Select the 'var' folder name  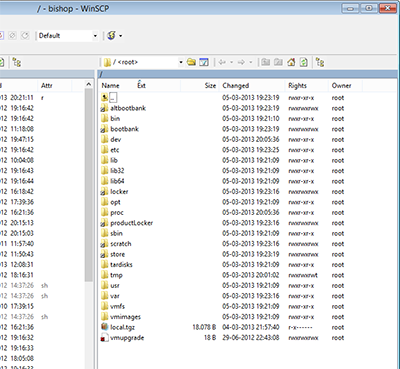click(x=115, y=296)
